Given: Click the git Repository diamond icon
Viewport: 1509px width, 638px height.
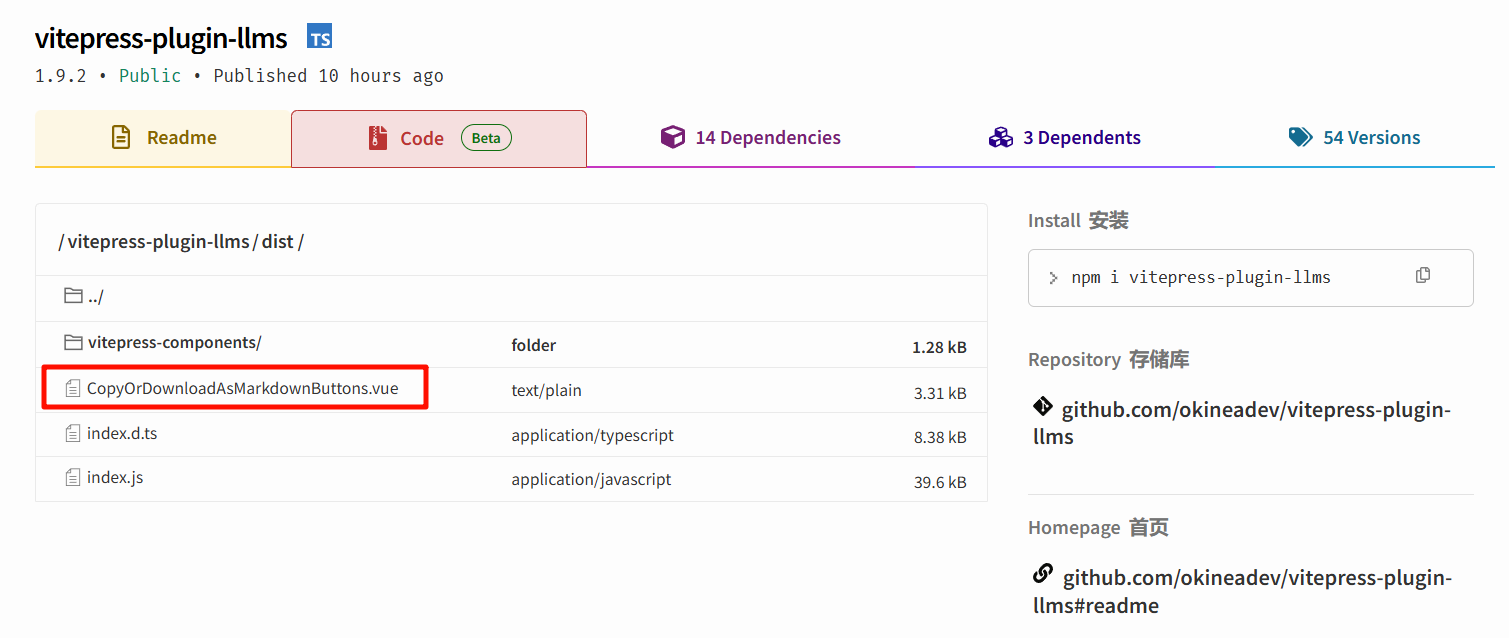Looking at the screenshot, I should [x=1042, y=407].
